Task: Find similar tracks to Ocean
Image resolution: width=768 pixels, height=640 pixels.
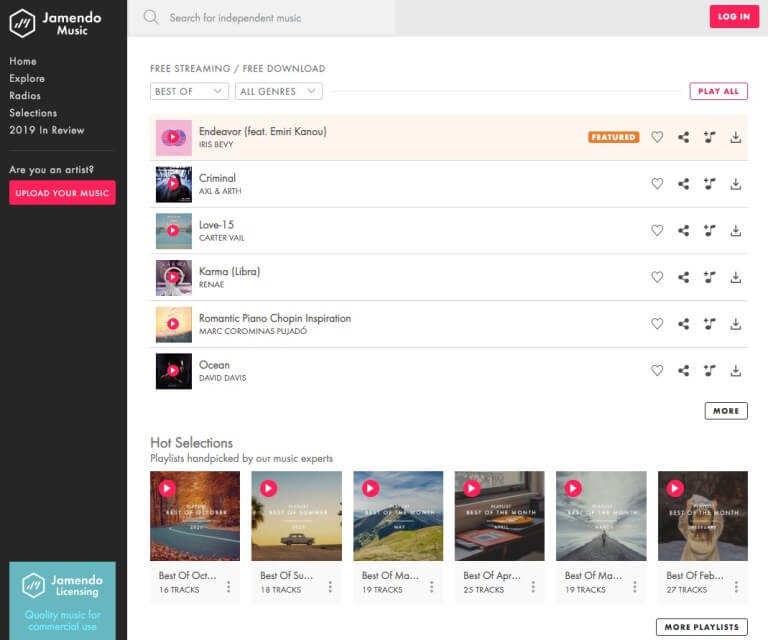Action: [709, 370]
